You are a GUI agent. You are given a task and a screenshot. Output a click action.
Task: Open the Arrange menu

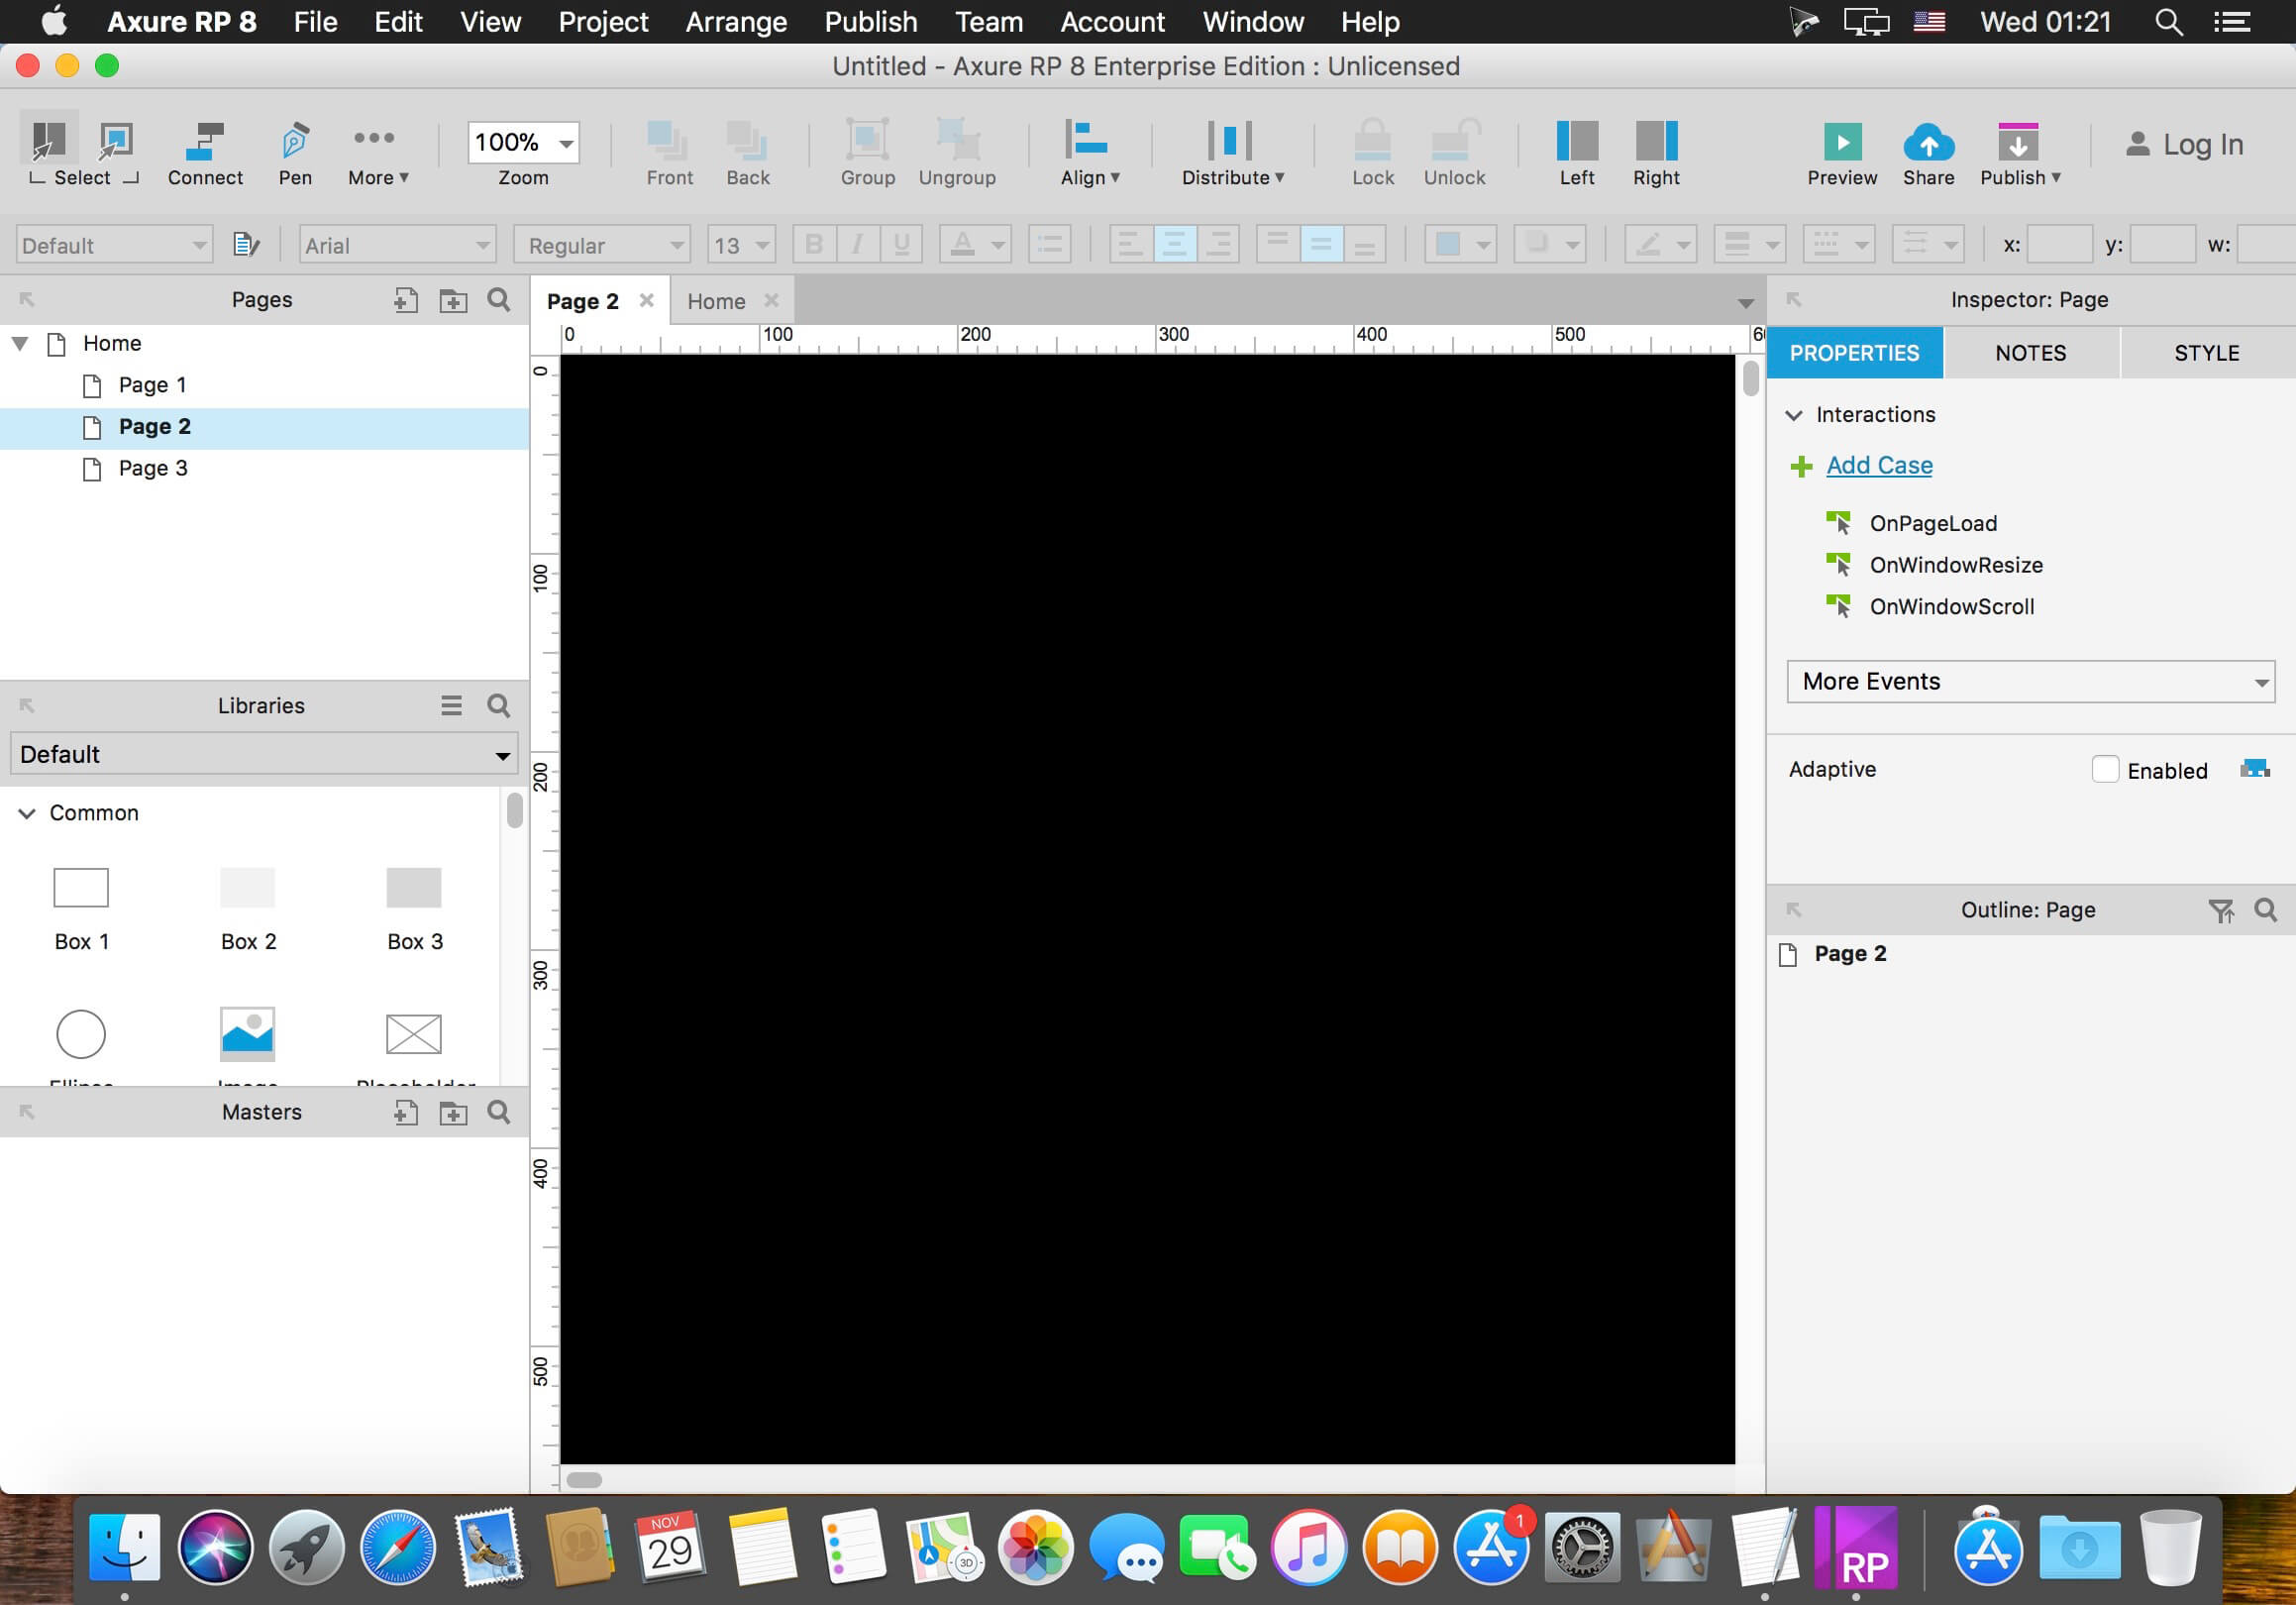pyautogui.click(x=736, y=22)
